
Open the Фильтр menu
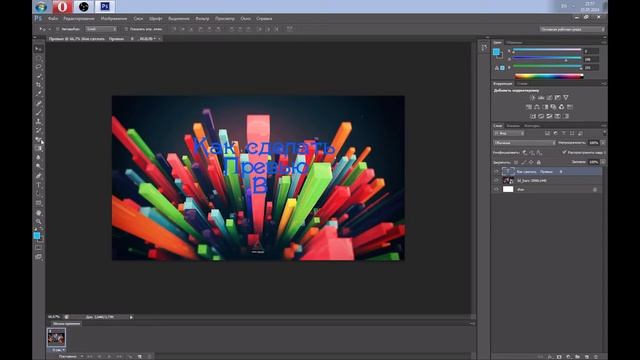tap(202, 19)
